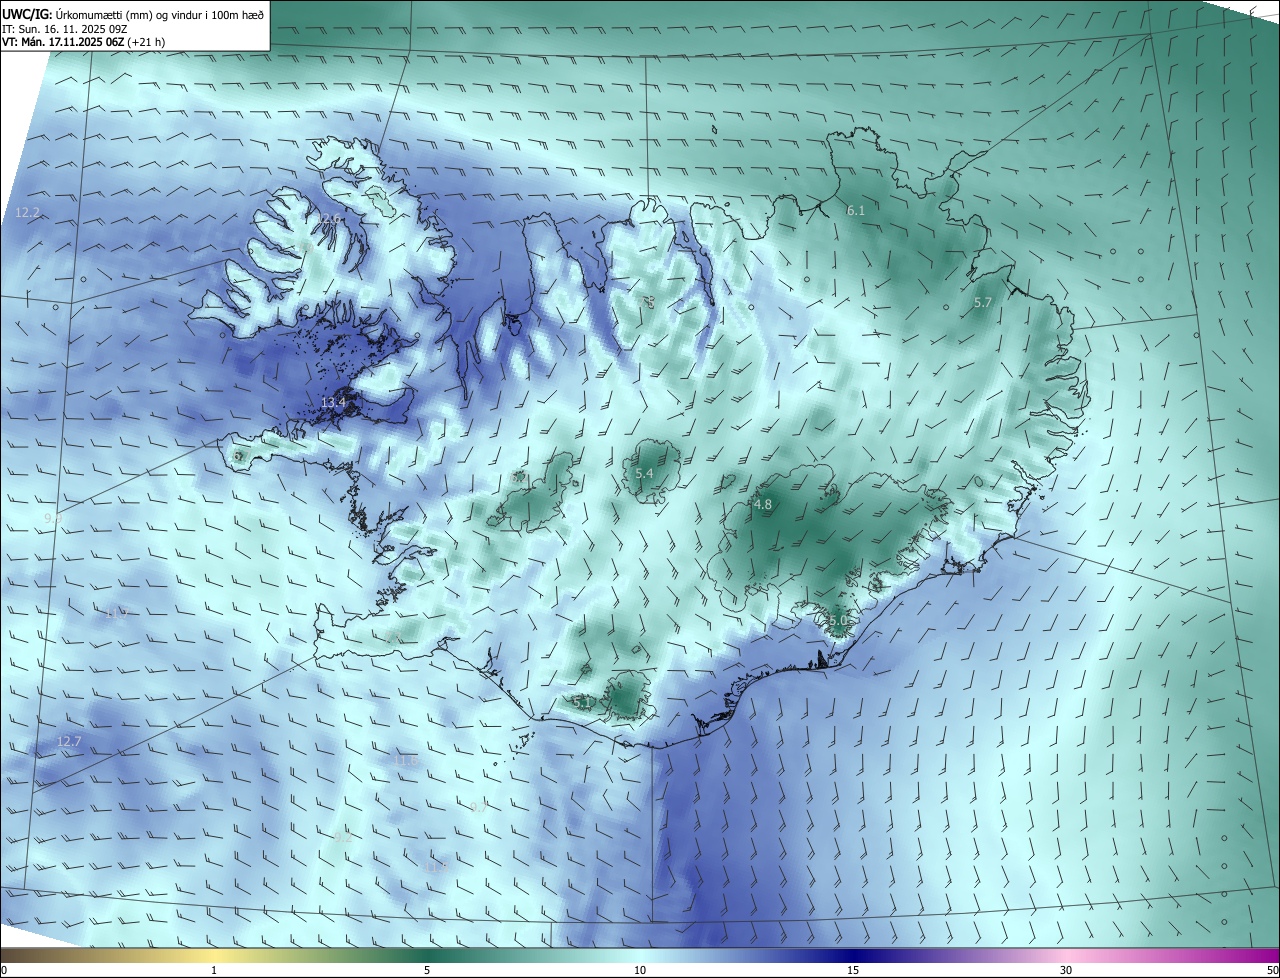Click the 5.7 value near the east coast
Viewport: 1280px width, 978px height.
tap(982, 302)
